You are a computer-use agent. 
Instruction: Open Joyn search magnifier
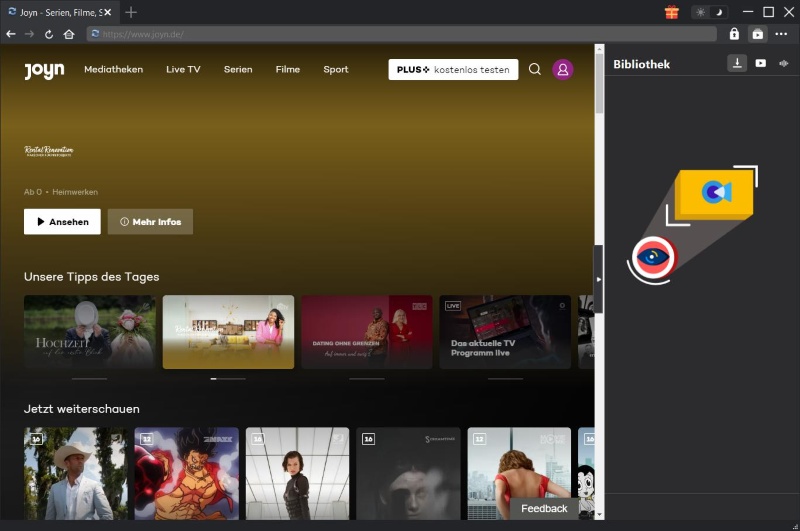click(535, 69)
